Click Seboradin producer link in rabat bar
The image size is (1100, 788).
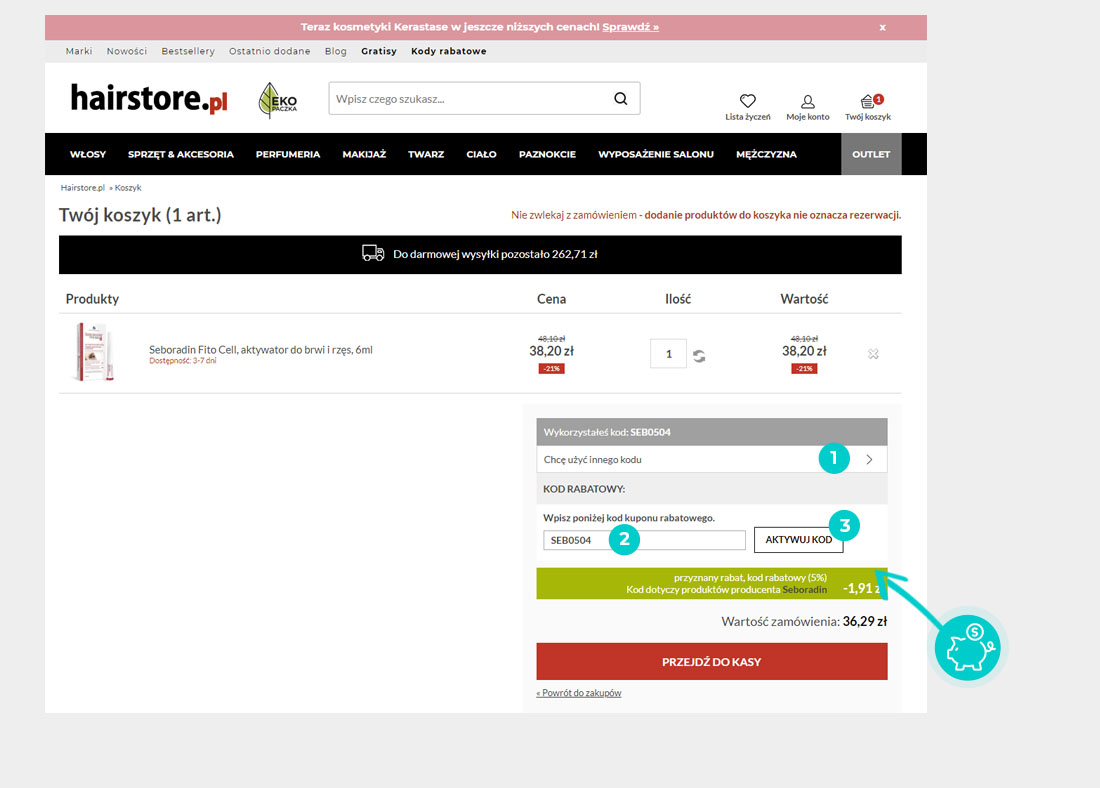[805, 590]
